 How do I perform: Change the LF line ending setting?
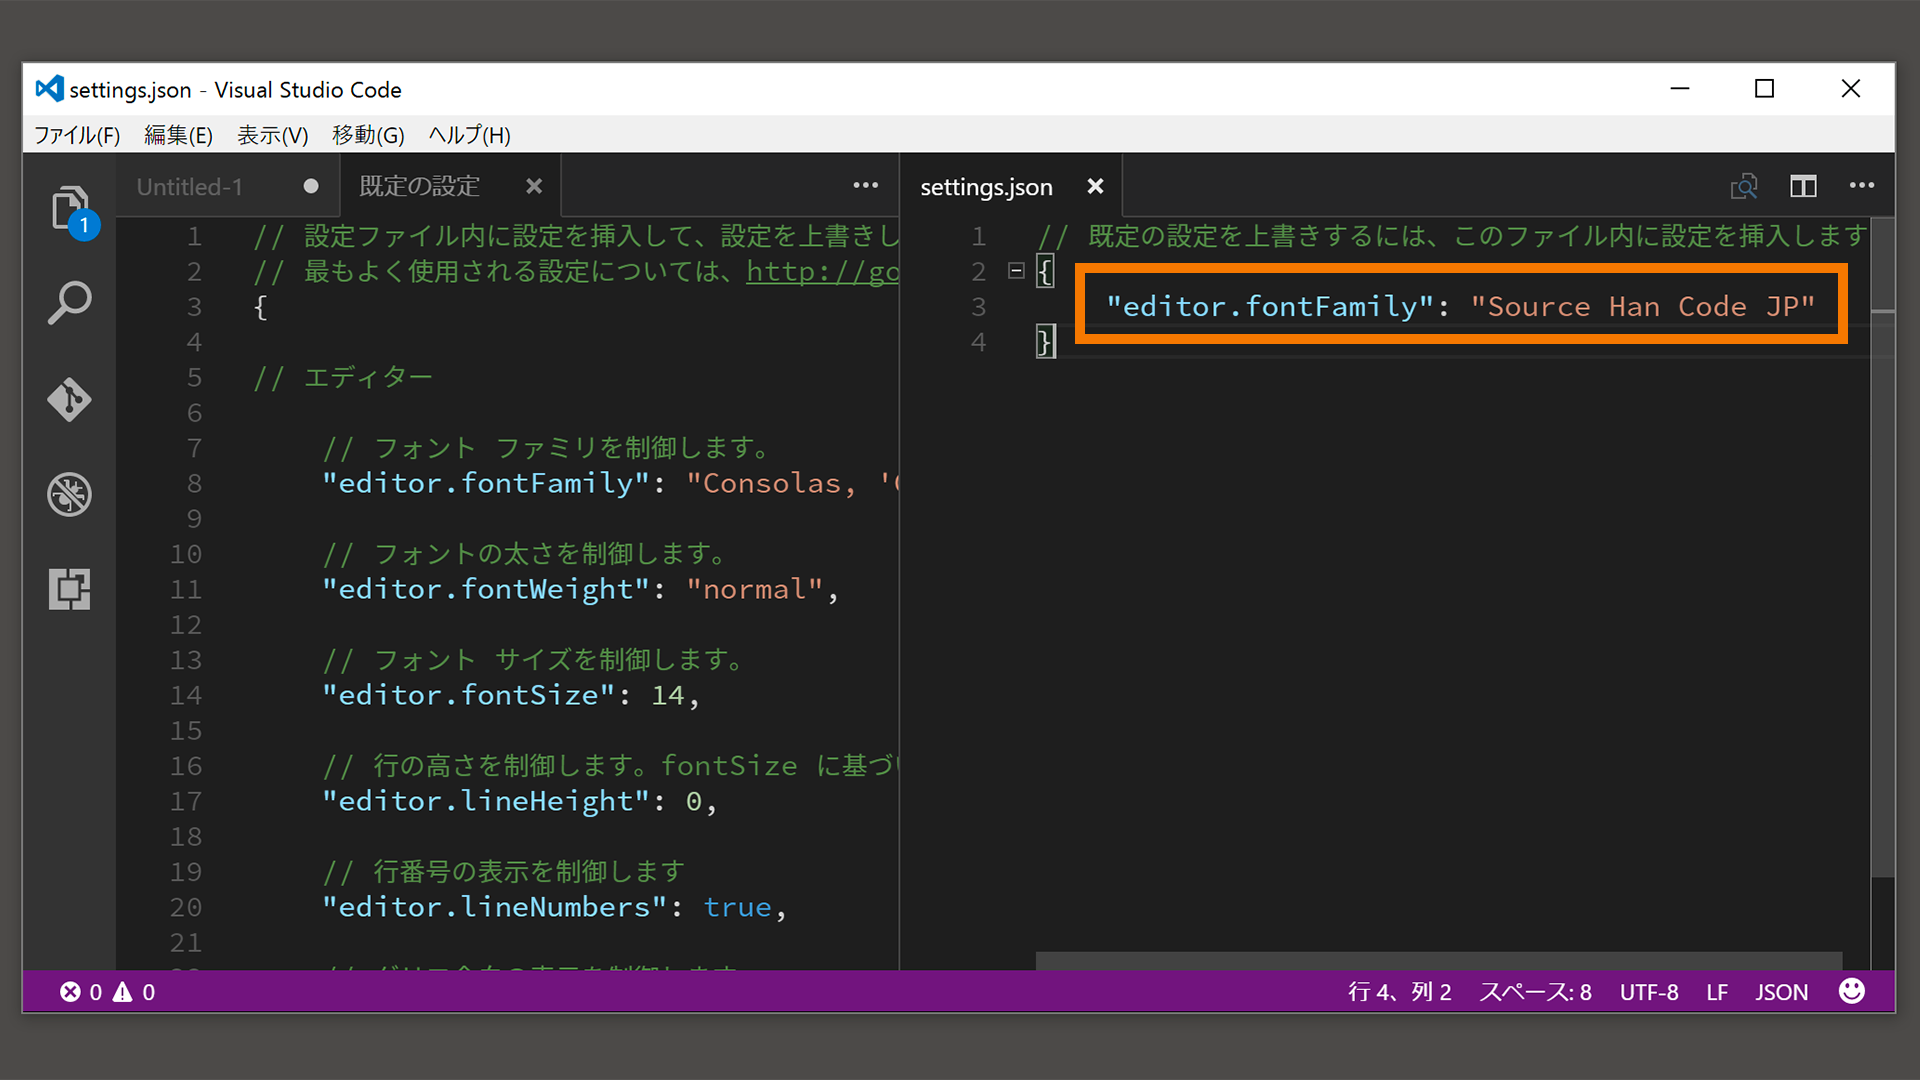(1717, 992)
